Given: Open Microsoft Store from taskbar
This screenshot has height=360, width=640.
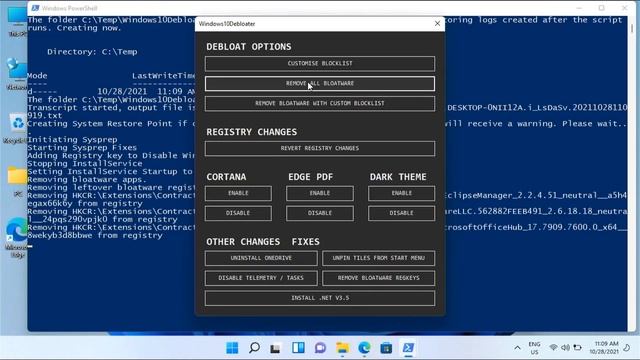Looking at the screenshot, I should click(x=386, y=348).
